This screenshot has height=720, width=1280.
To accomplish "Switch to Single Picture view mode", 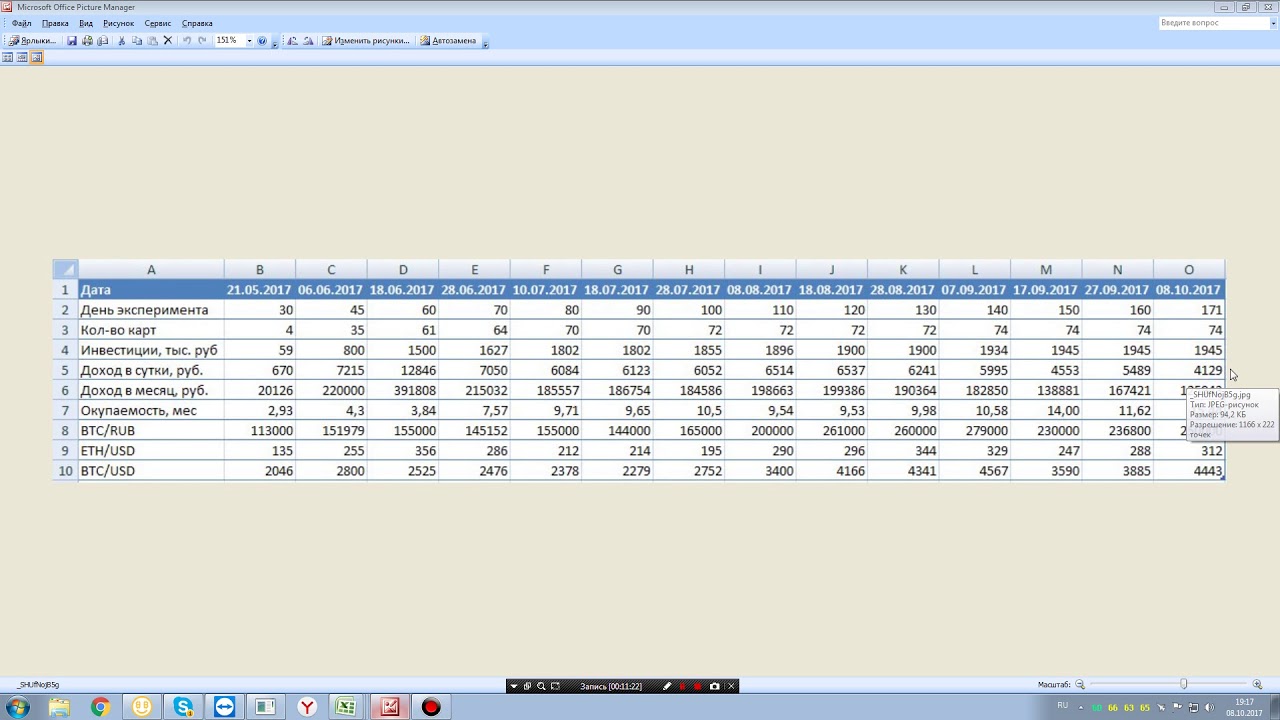I will click(37, 58).
